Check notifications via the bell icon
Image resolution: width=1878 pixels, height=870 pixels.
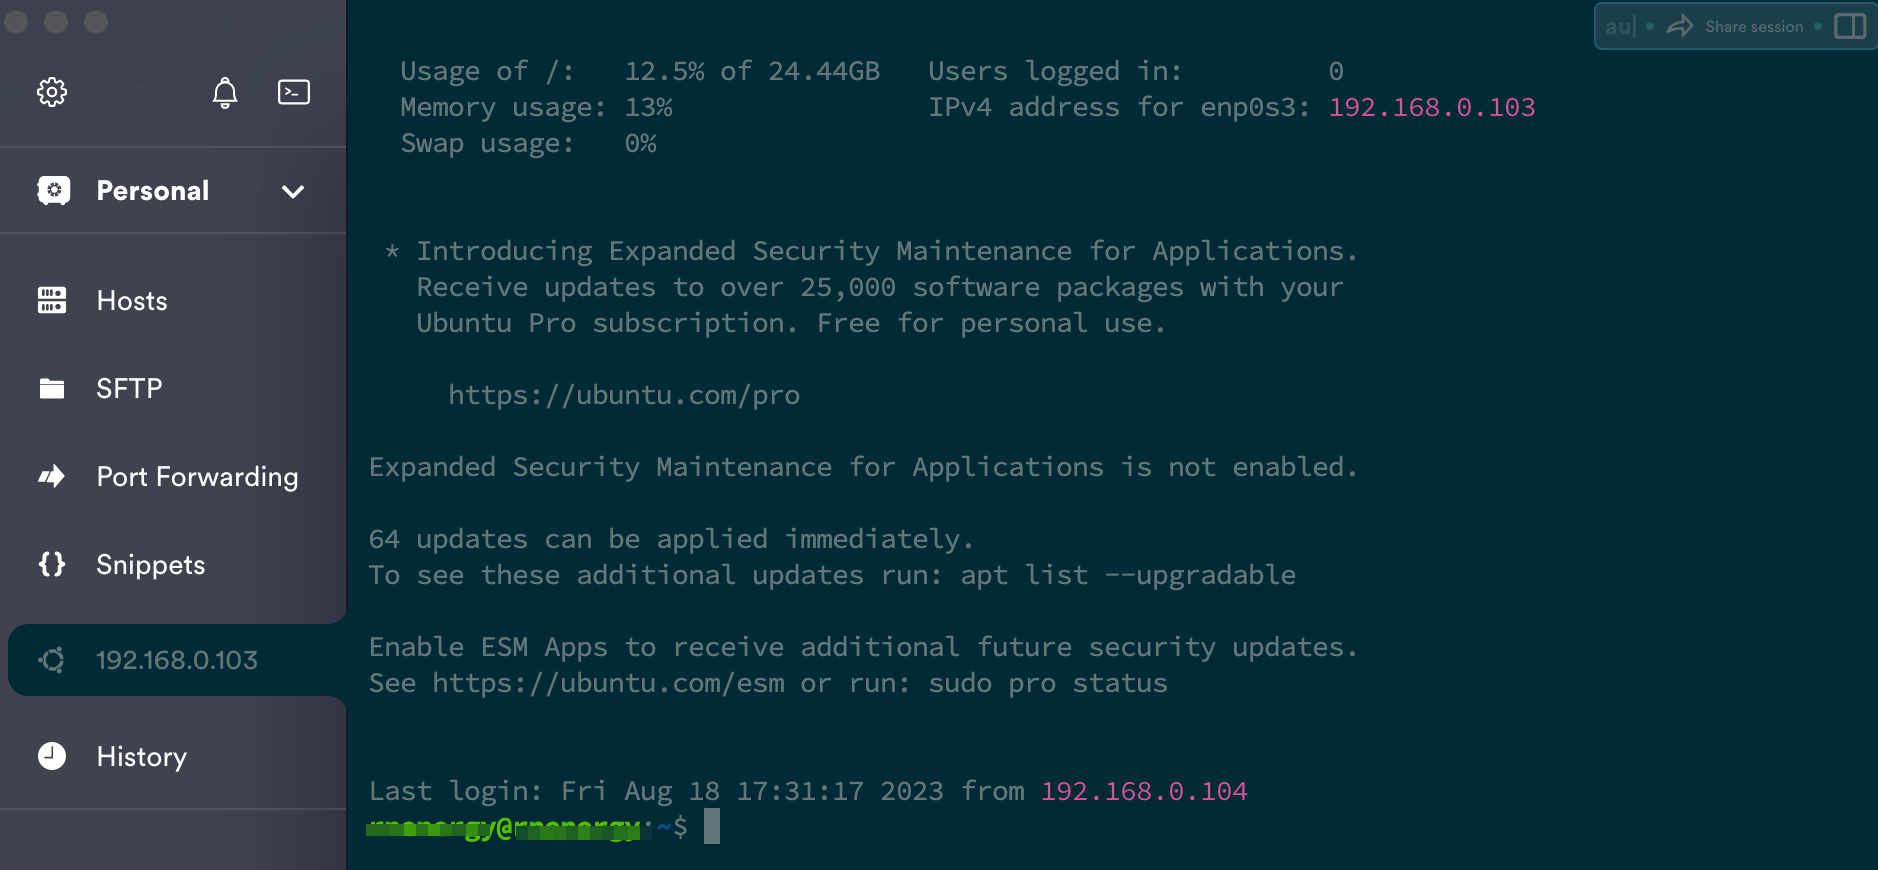224,92
